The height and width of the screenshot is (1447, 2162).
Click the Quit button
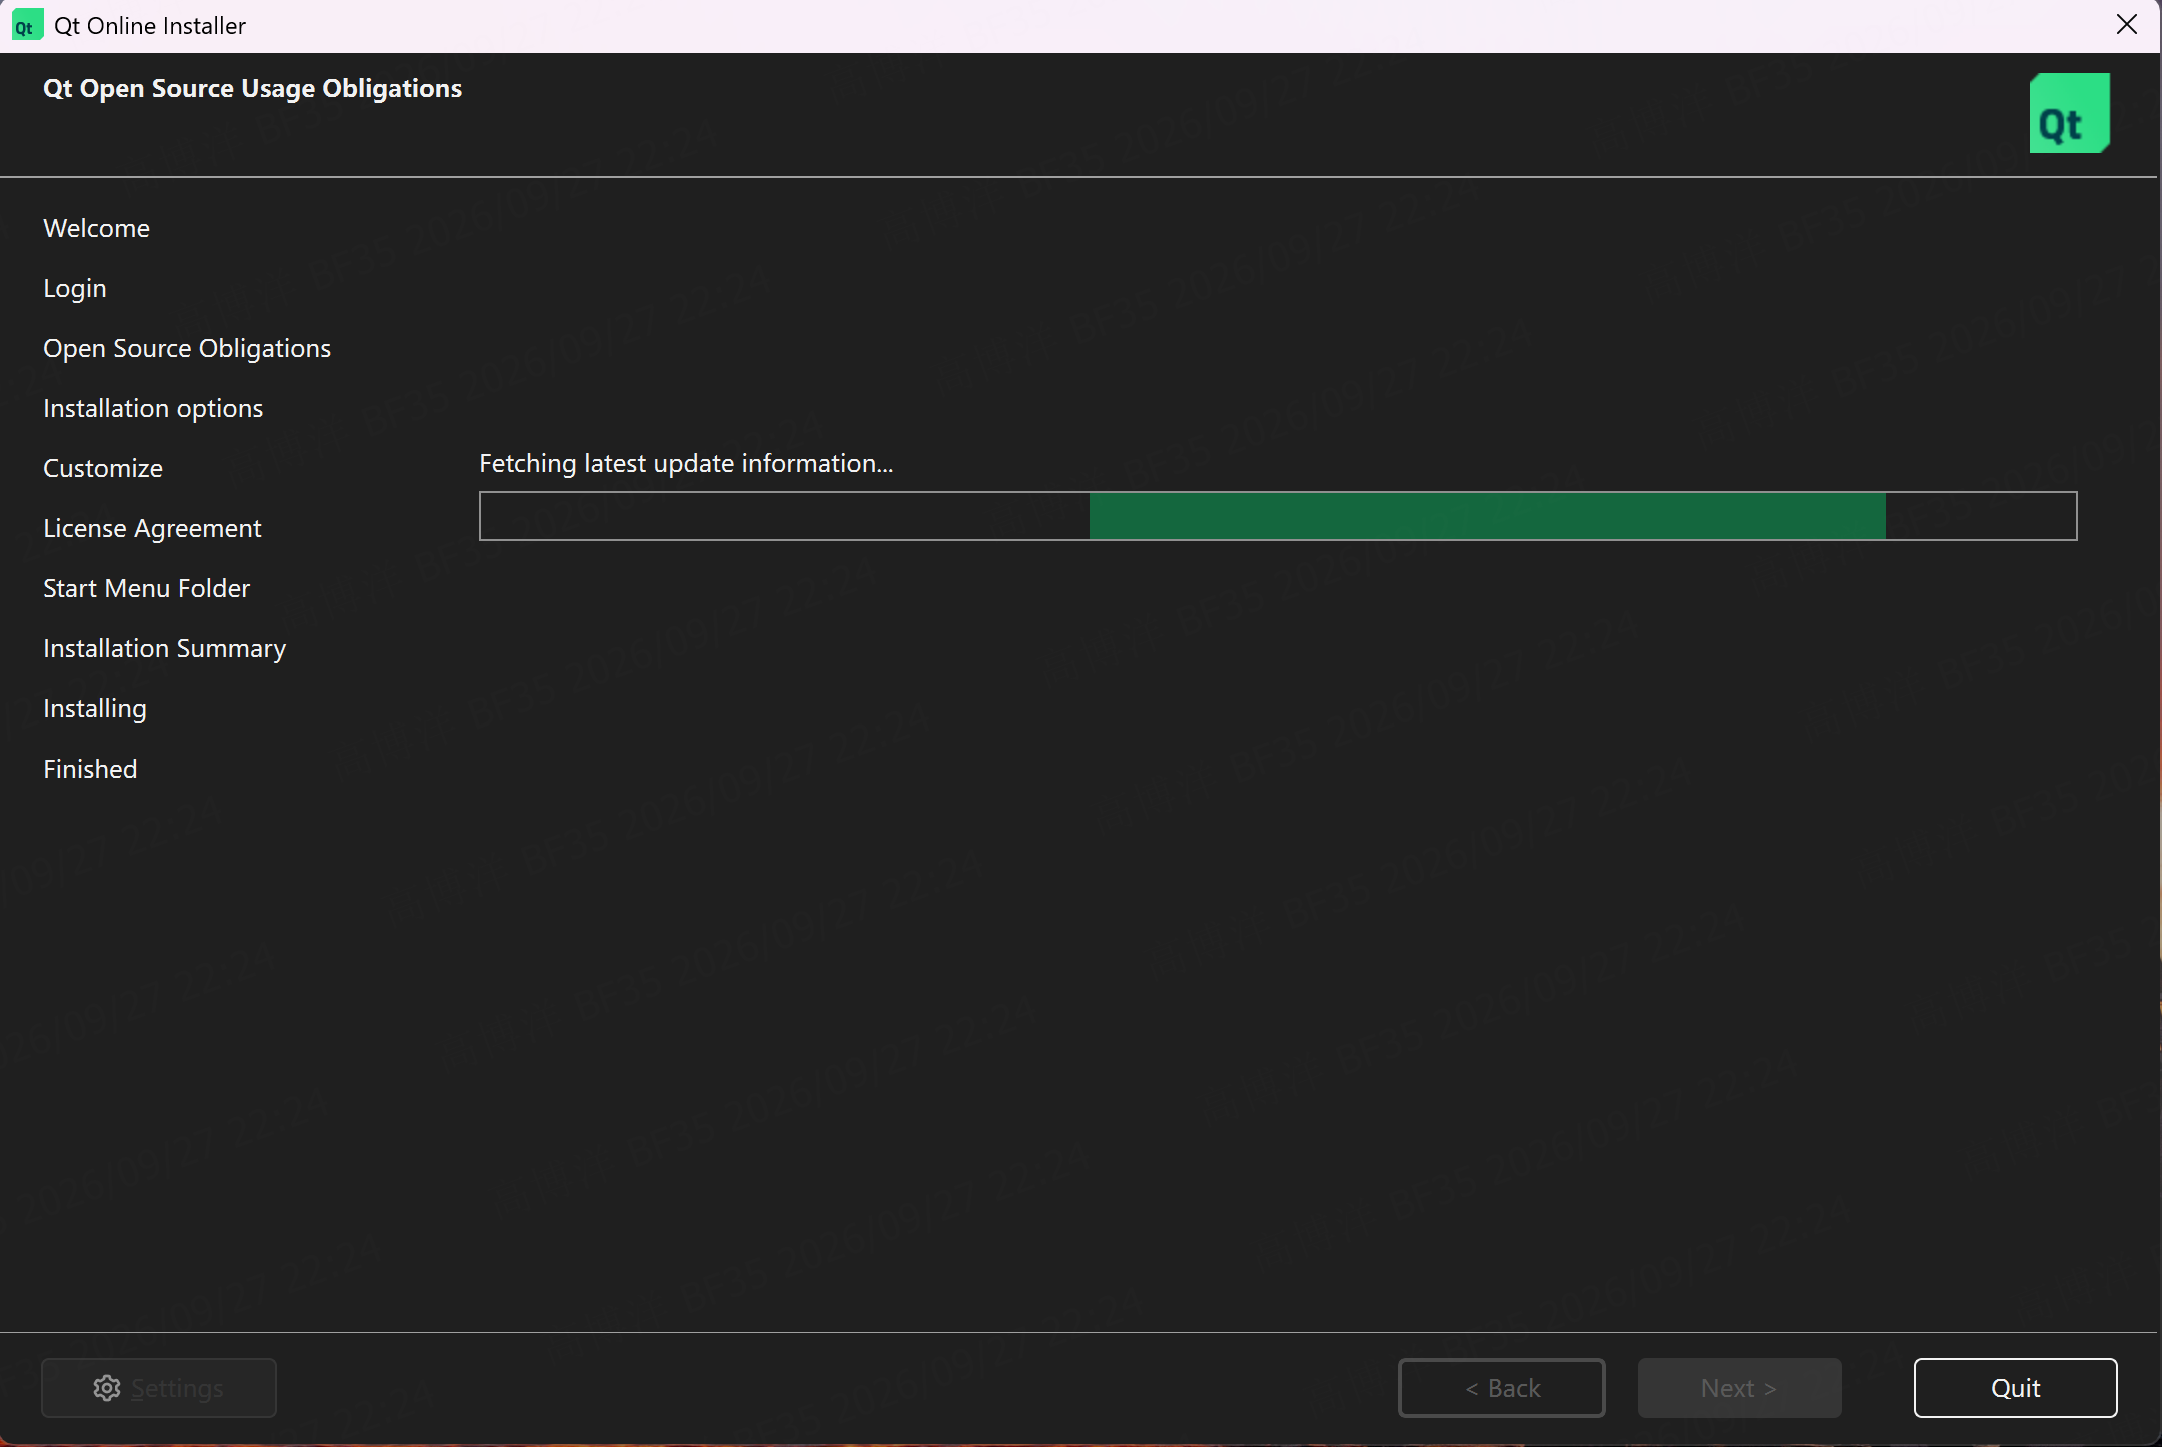pos(2015,1388)
